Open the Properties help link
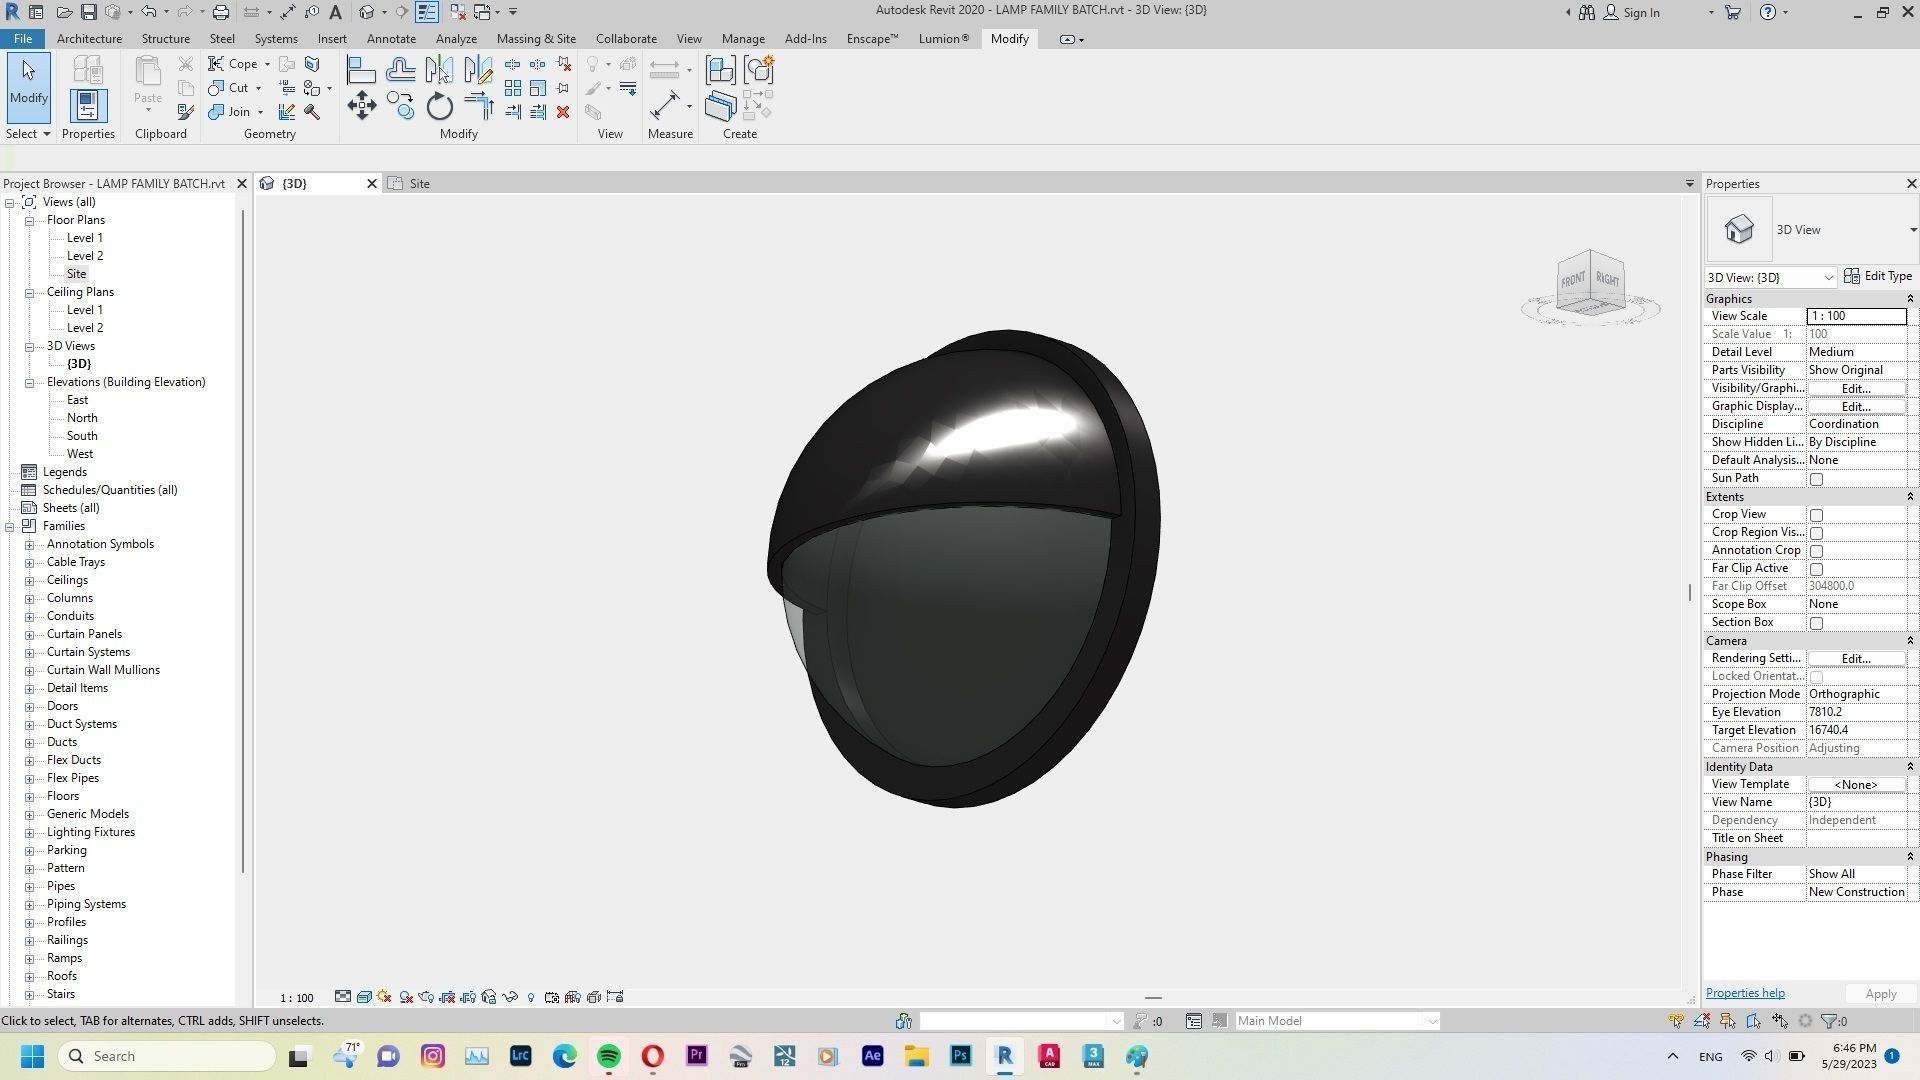This screenshot has height=1080, width=1920. tap(1744, 993)
